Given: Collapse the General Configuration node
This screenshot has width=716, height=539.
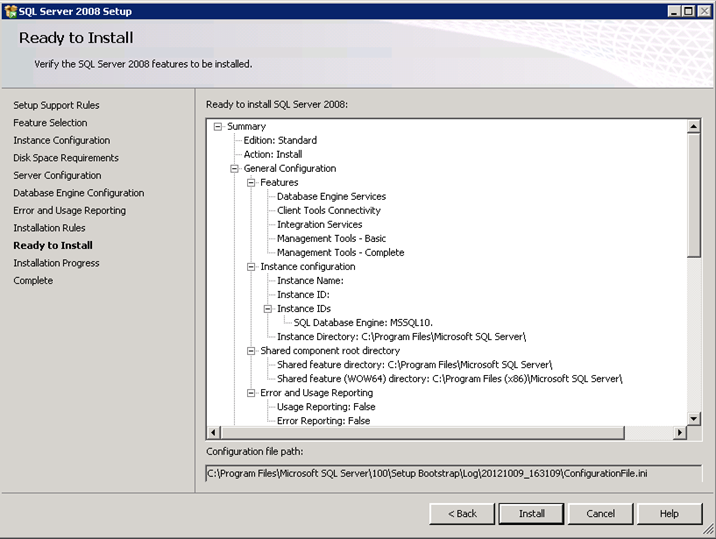Looking at the screenshot, I should [235, 169].
